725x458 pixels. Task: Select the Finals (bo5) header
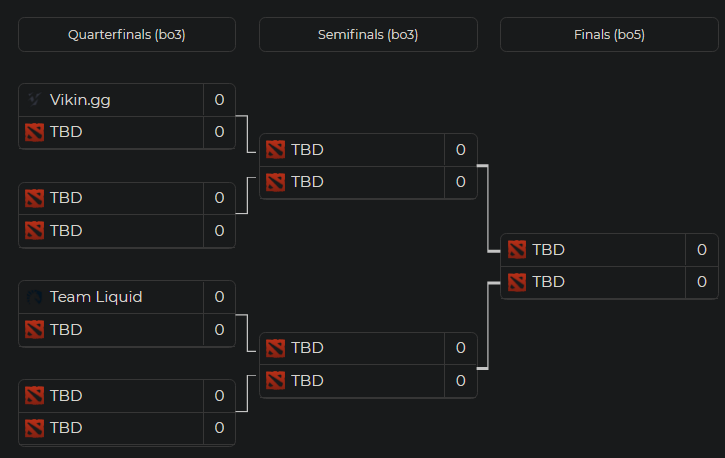[609, 34]
